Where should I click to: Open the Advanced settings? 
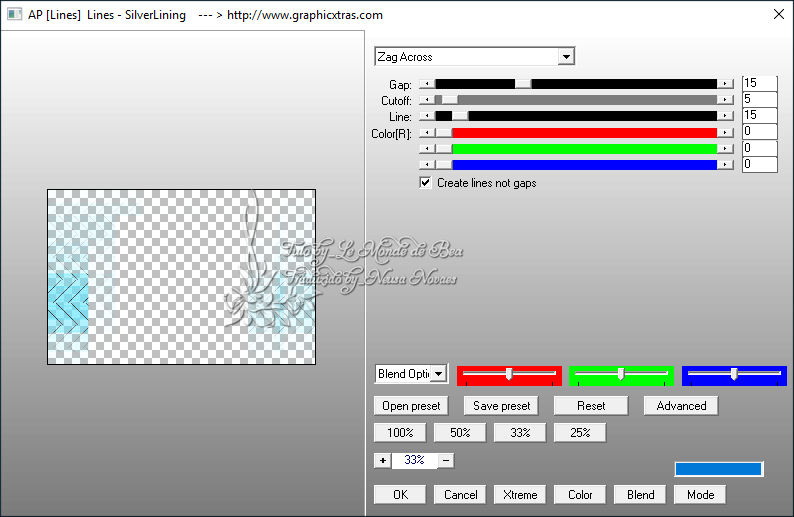click(x=681, y=406)
